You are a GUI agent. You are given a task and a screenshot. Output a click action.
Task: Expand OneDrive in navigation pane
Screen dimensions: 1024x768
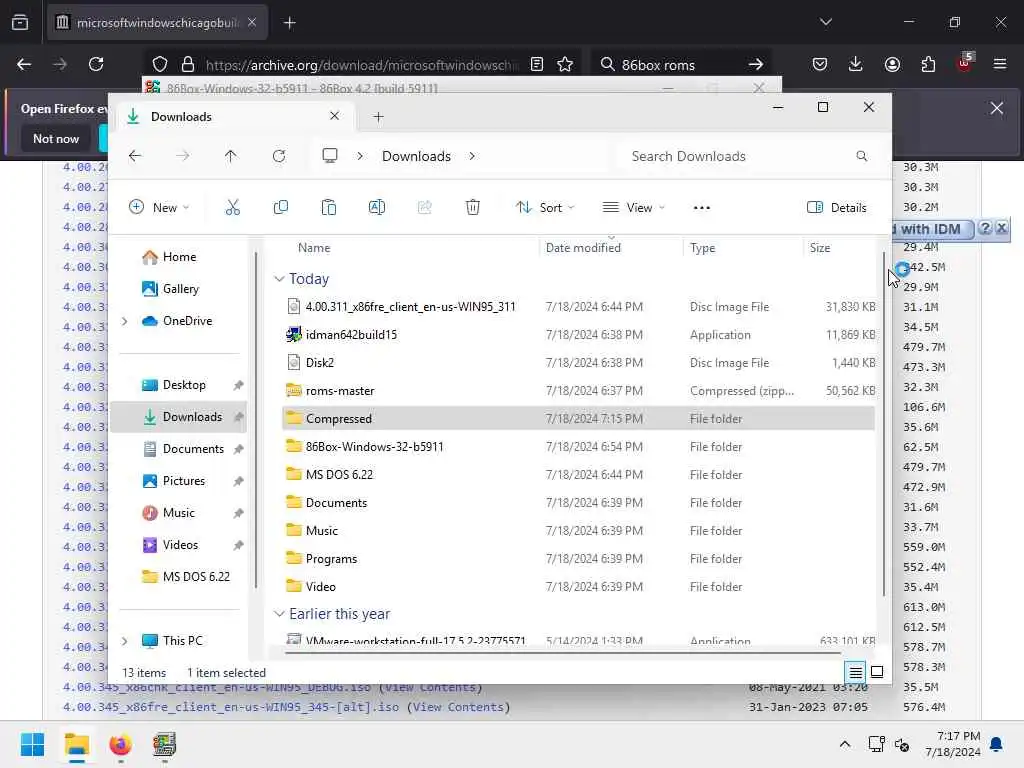pos(125,321)
